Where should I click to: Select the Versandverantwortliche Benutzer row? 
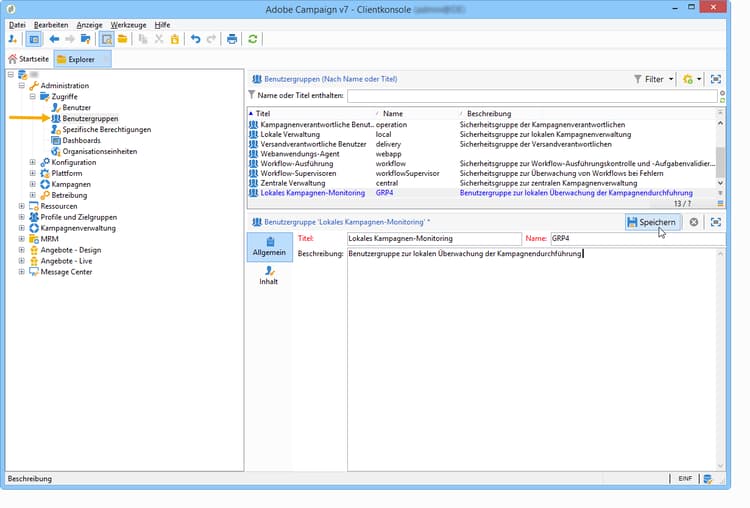482,144
